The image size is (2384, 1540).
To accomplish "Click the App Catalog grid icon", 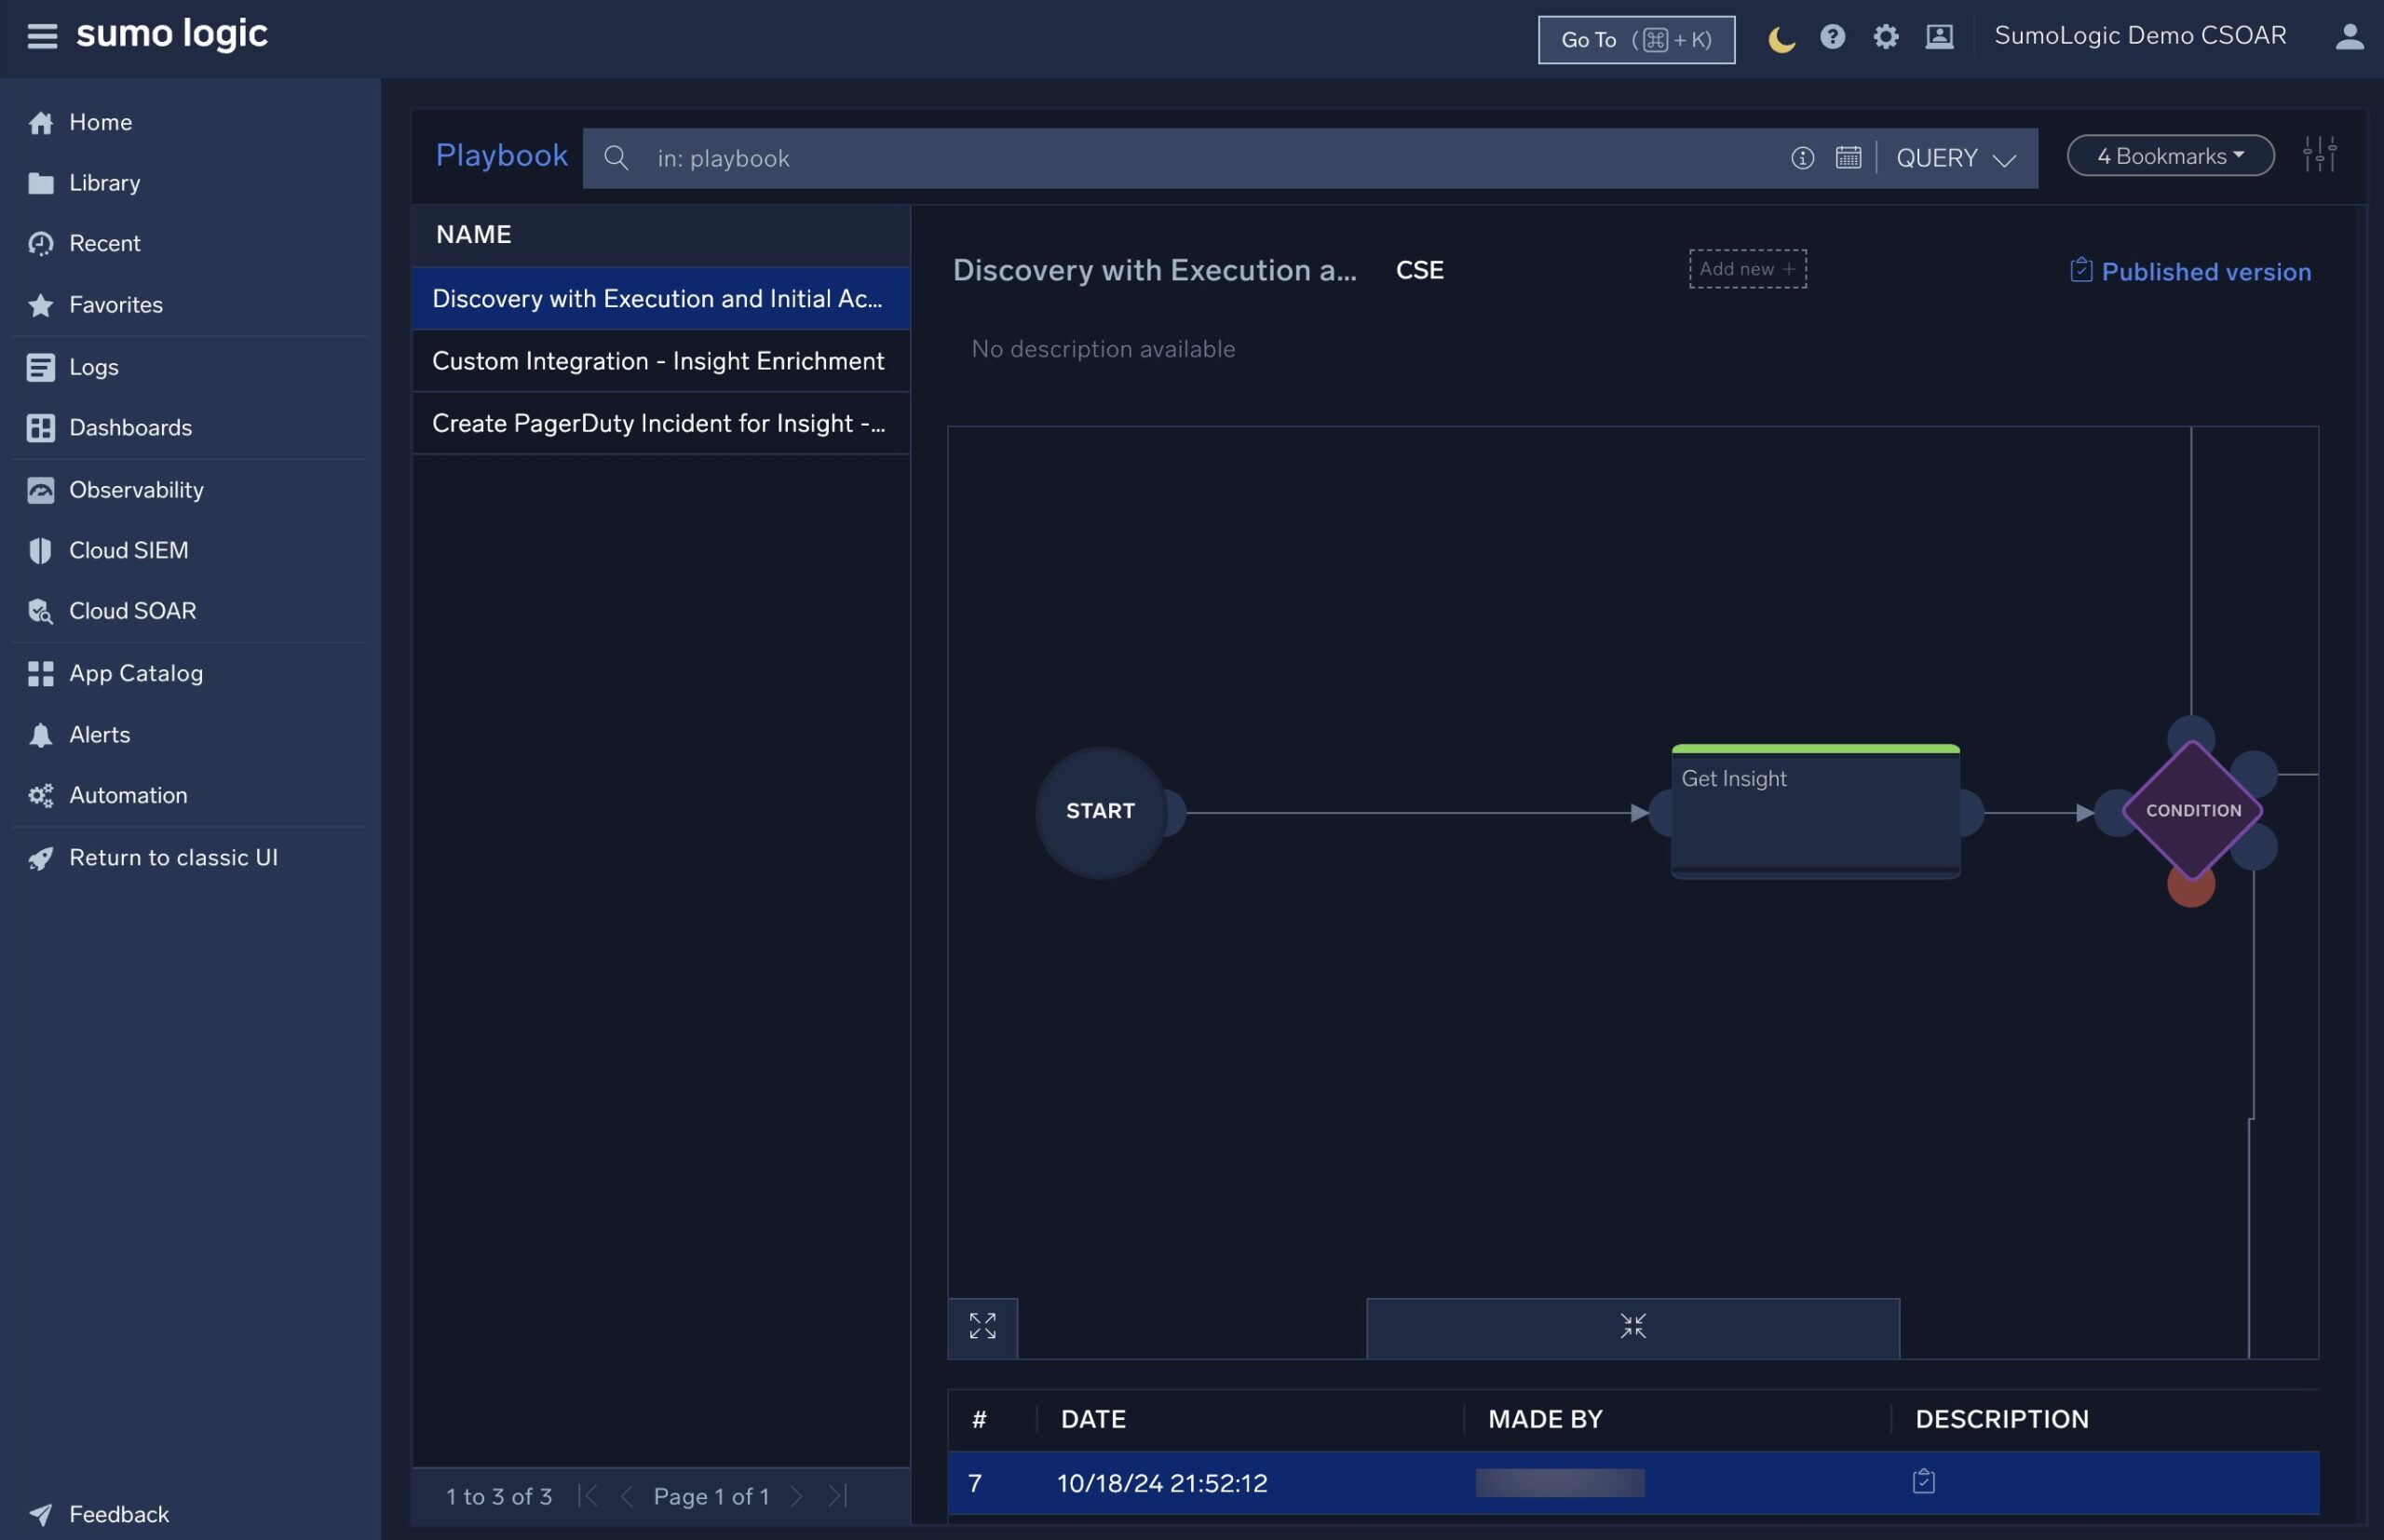I will pyautogui.click(x=41, y=674).
